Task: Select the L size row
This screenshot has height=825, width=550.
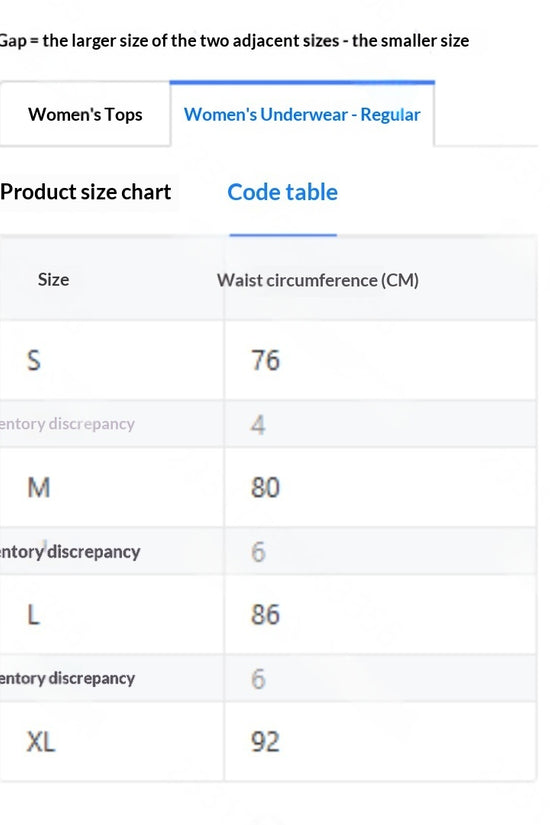Action: click(x=268, y=614)
